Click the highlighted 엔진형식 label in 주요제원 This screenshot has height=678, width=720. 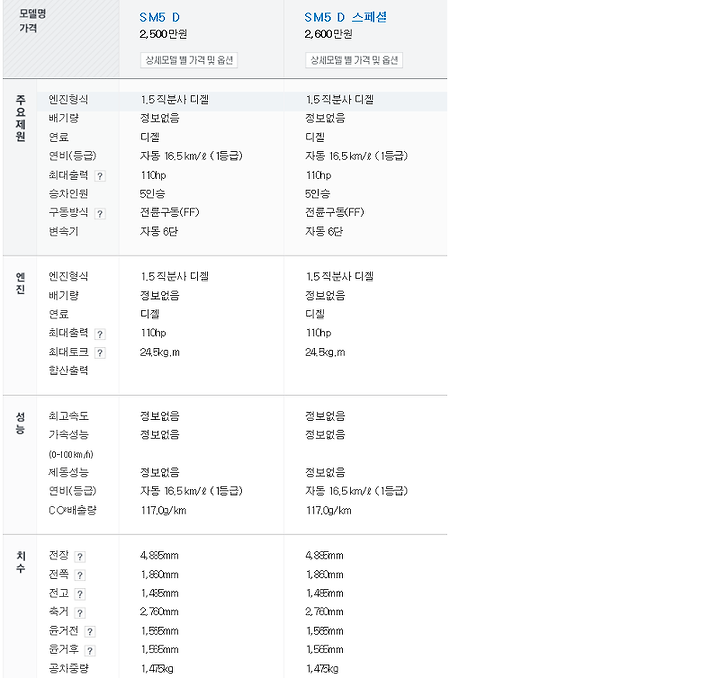(x=68, y=100)
